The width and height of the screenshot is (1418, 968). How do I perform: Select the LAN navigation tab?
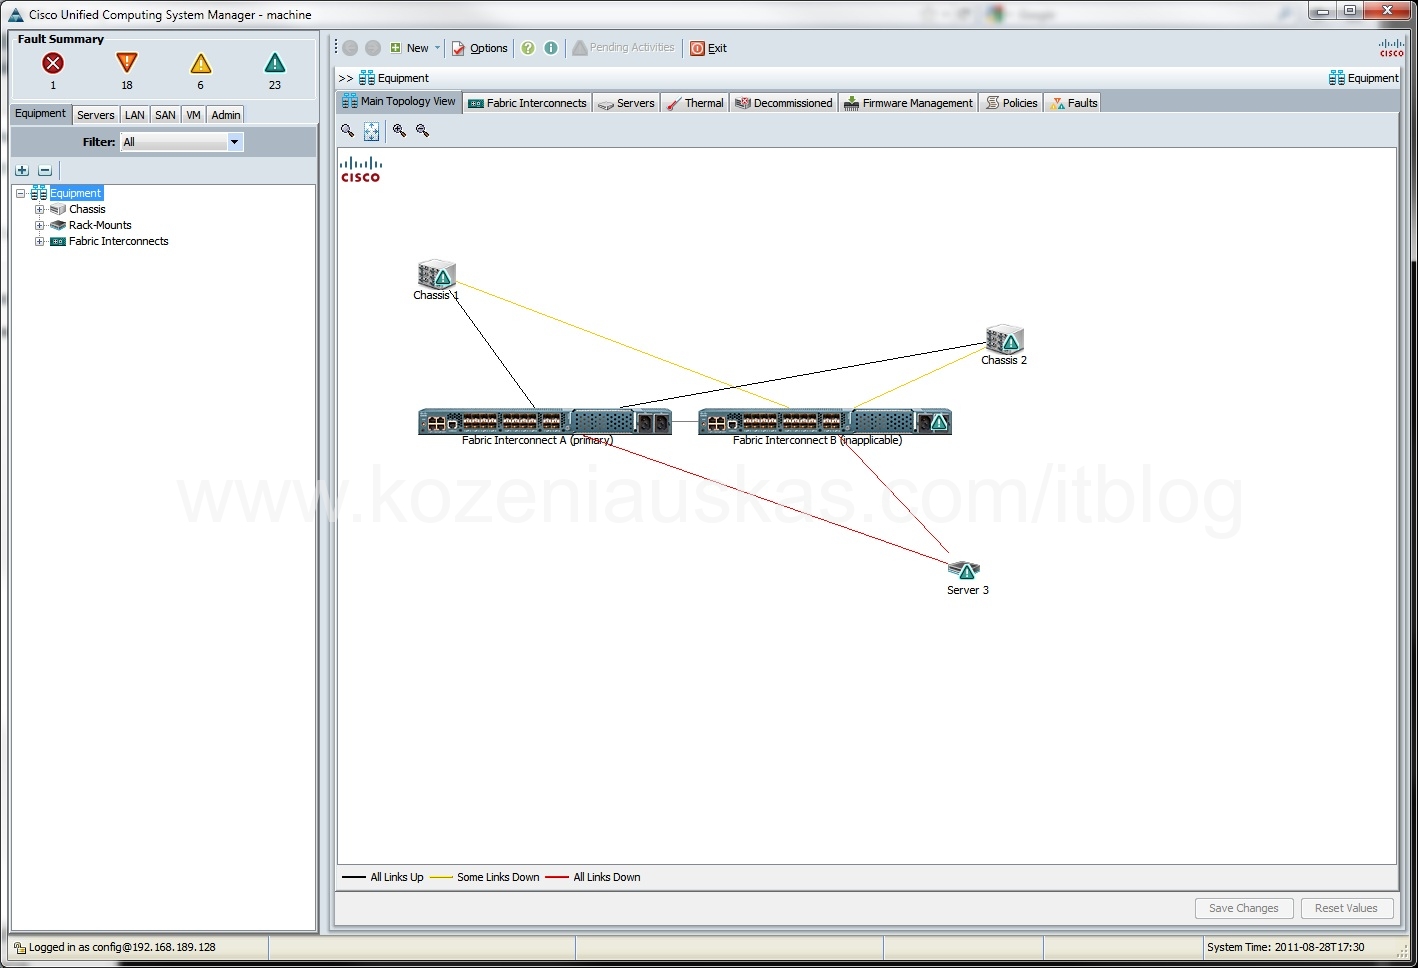coord(135,115)
